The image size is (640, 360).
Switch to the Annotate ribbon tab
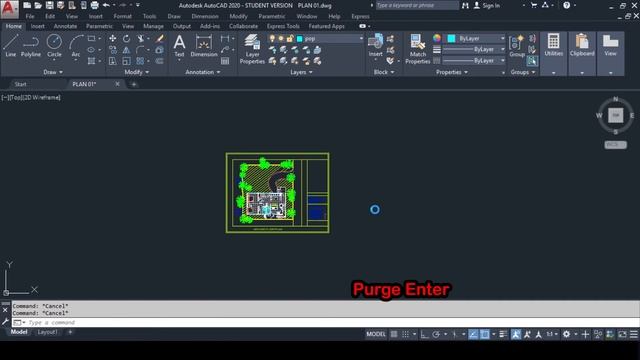tap(65, 26)
